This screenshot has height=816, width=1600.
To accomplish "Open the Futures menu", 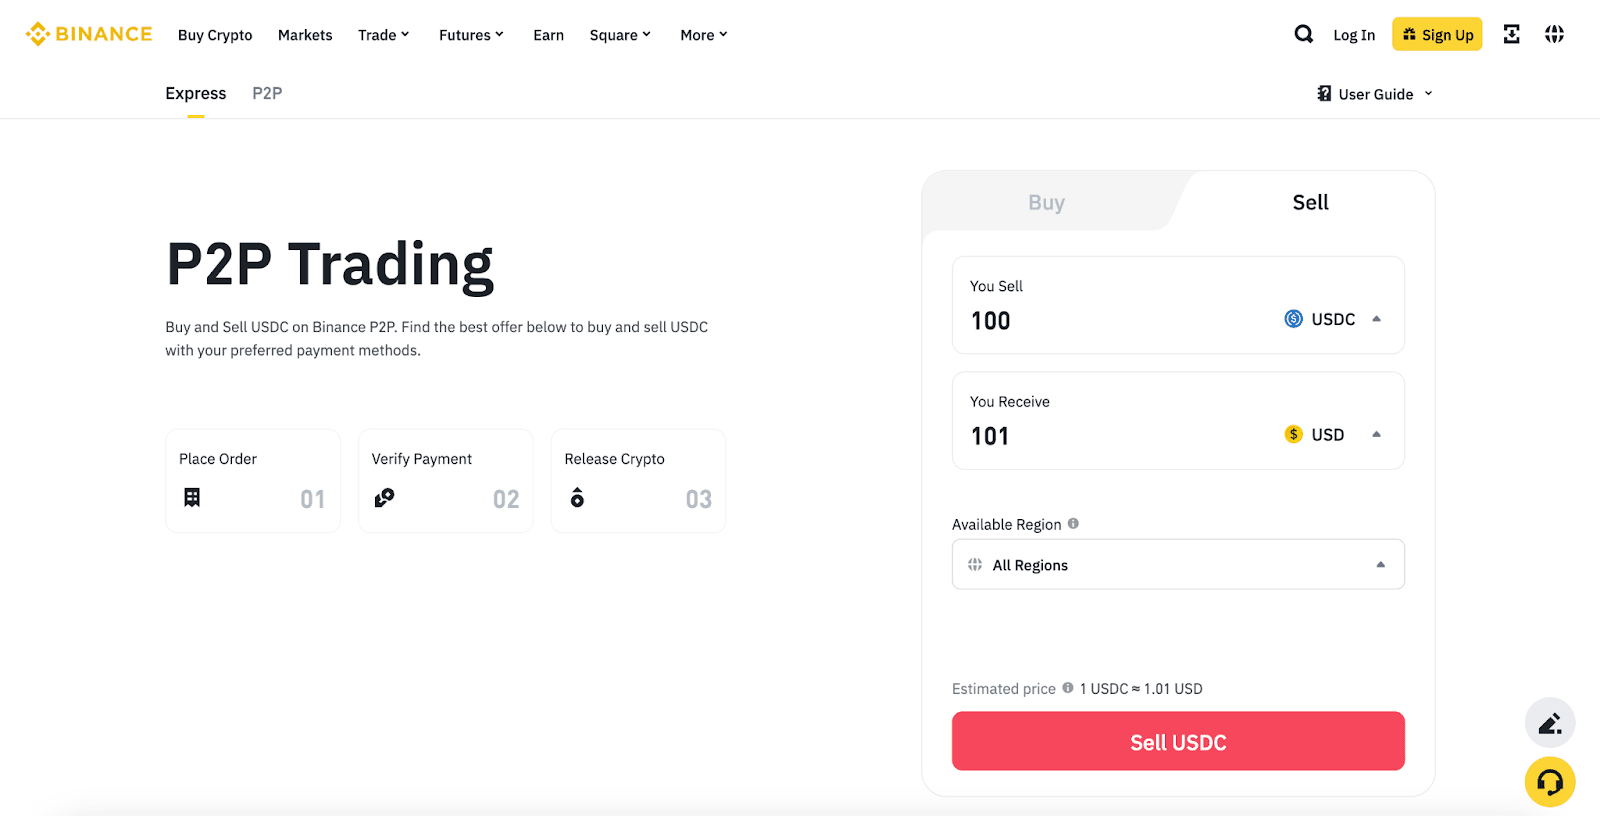I will pyautogui.click(x=471, y=35).
